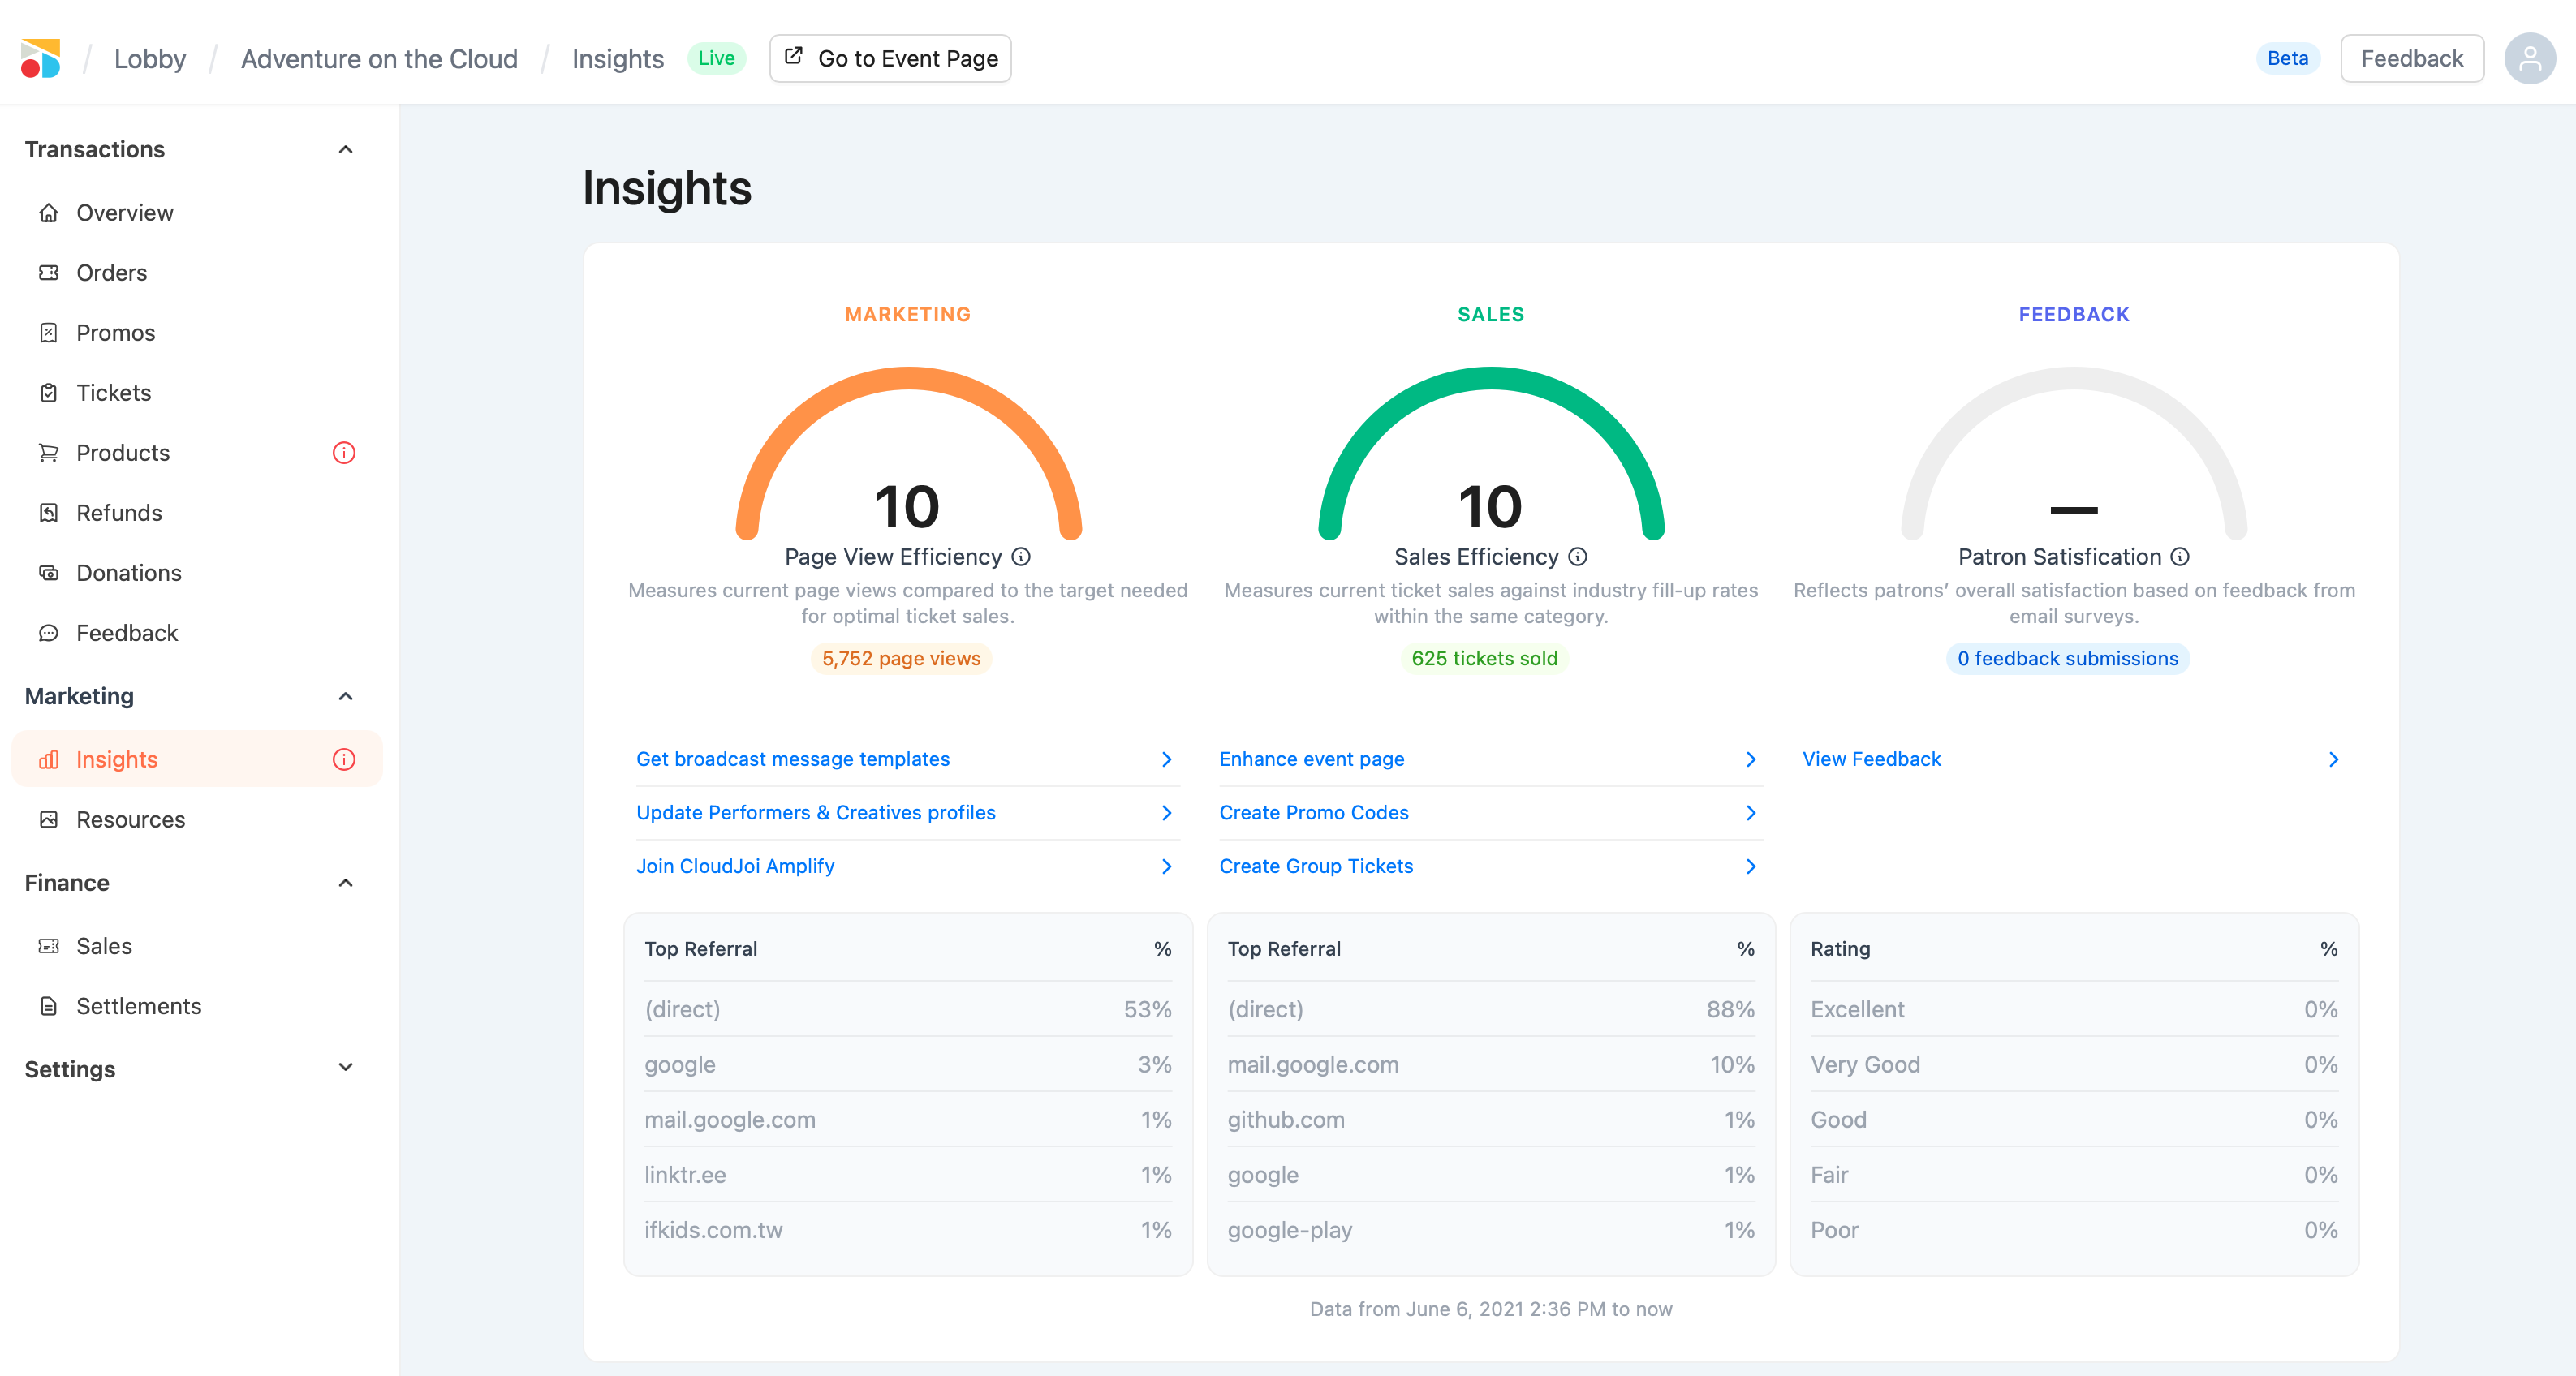Go to Settlements page
Image resolution: width=2576 pixels, height=1376 pixels.
coord(138,1006)
